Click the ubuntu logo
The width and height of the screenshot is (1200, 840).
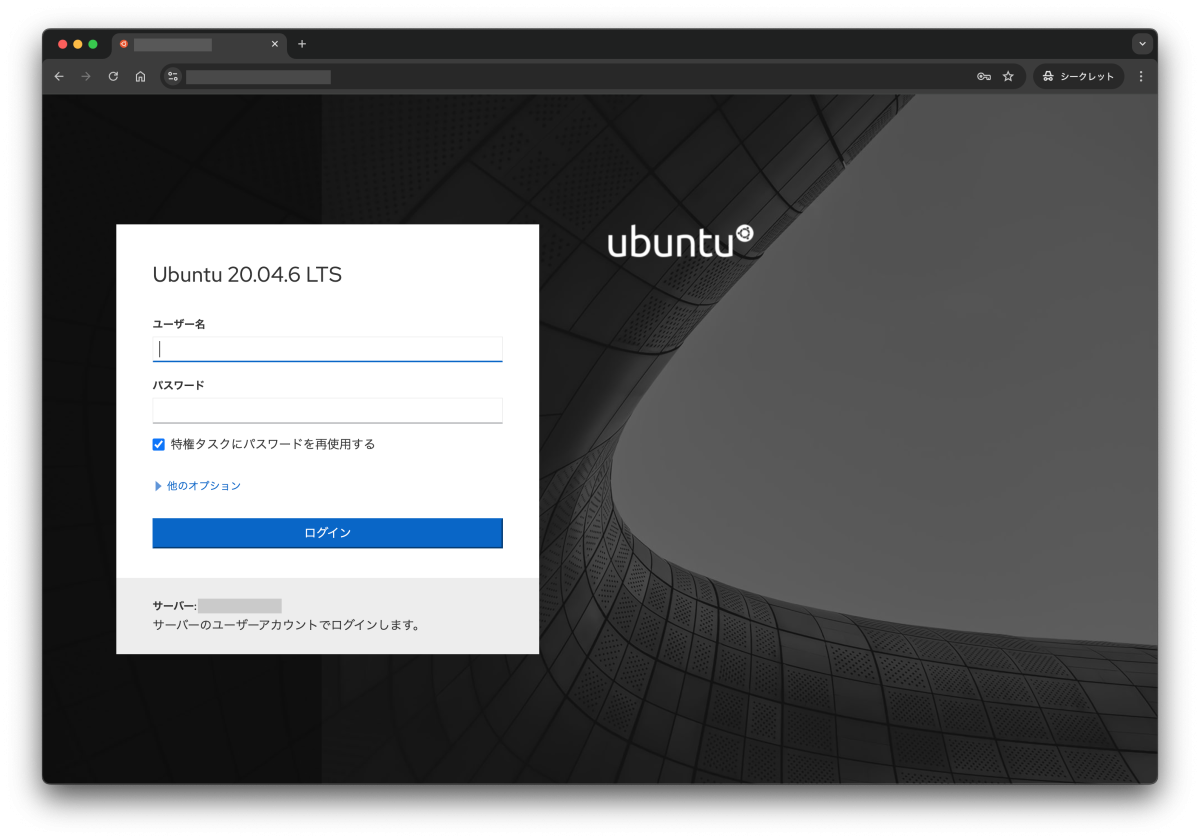(x=680, y=241)
